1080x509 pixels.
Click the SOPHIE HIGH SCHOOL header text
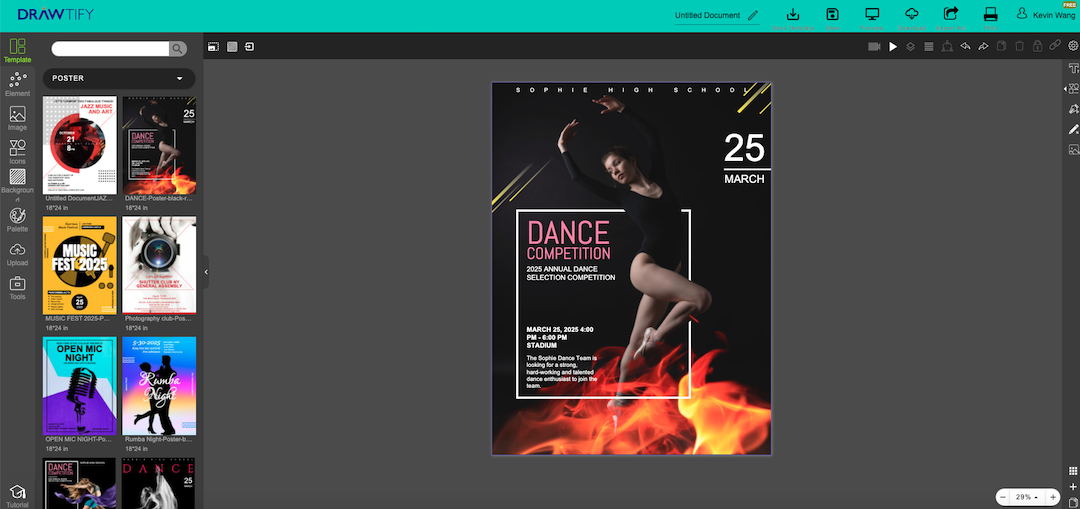tap(632, 90)
